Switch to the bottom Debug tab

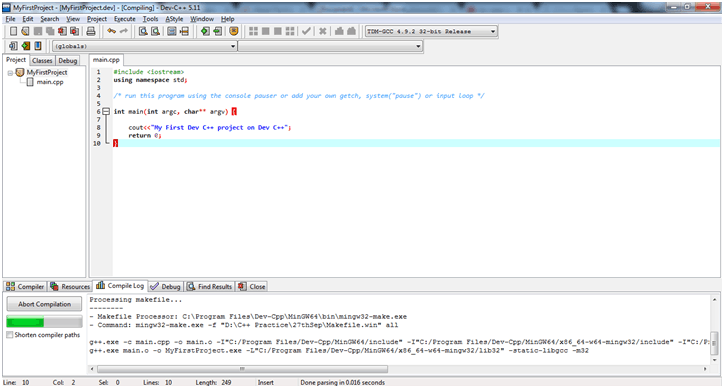[165, 286]
